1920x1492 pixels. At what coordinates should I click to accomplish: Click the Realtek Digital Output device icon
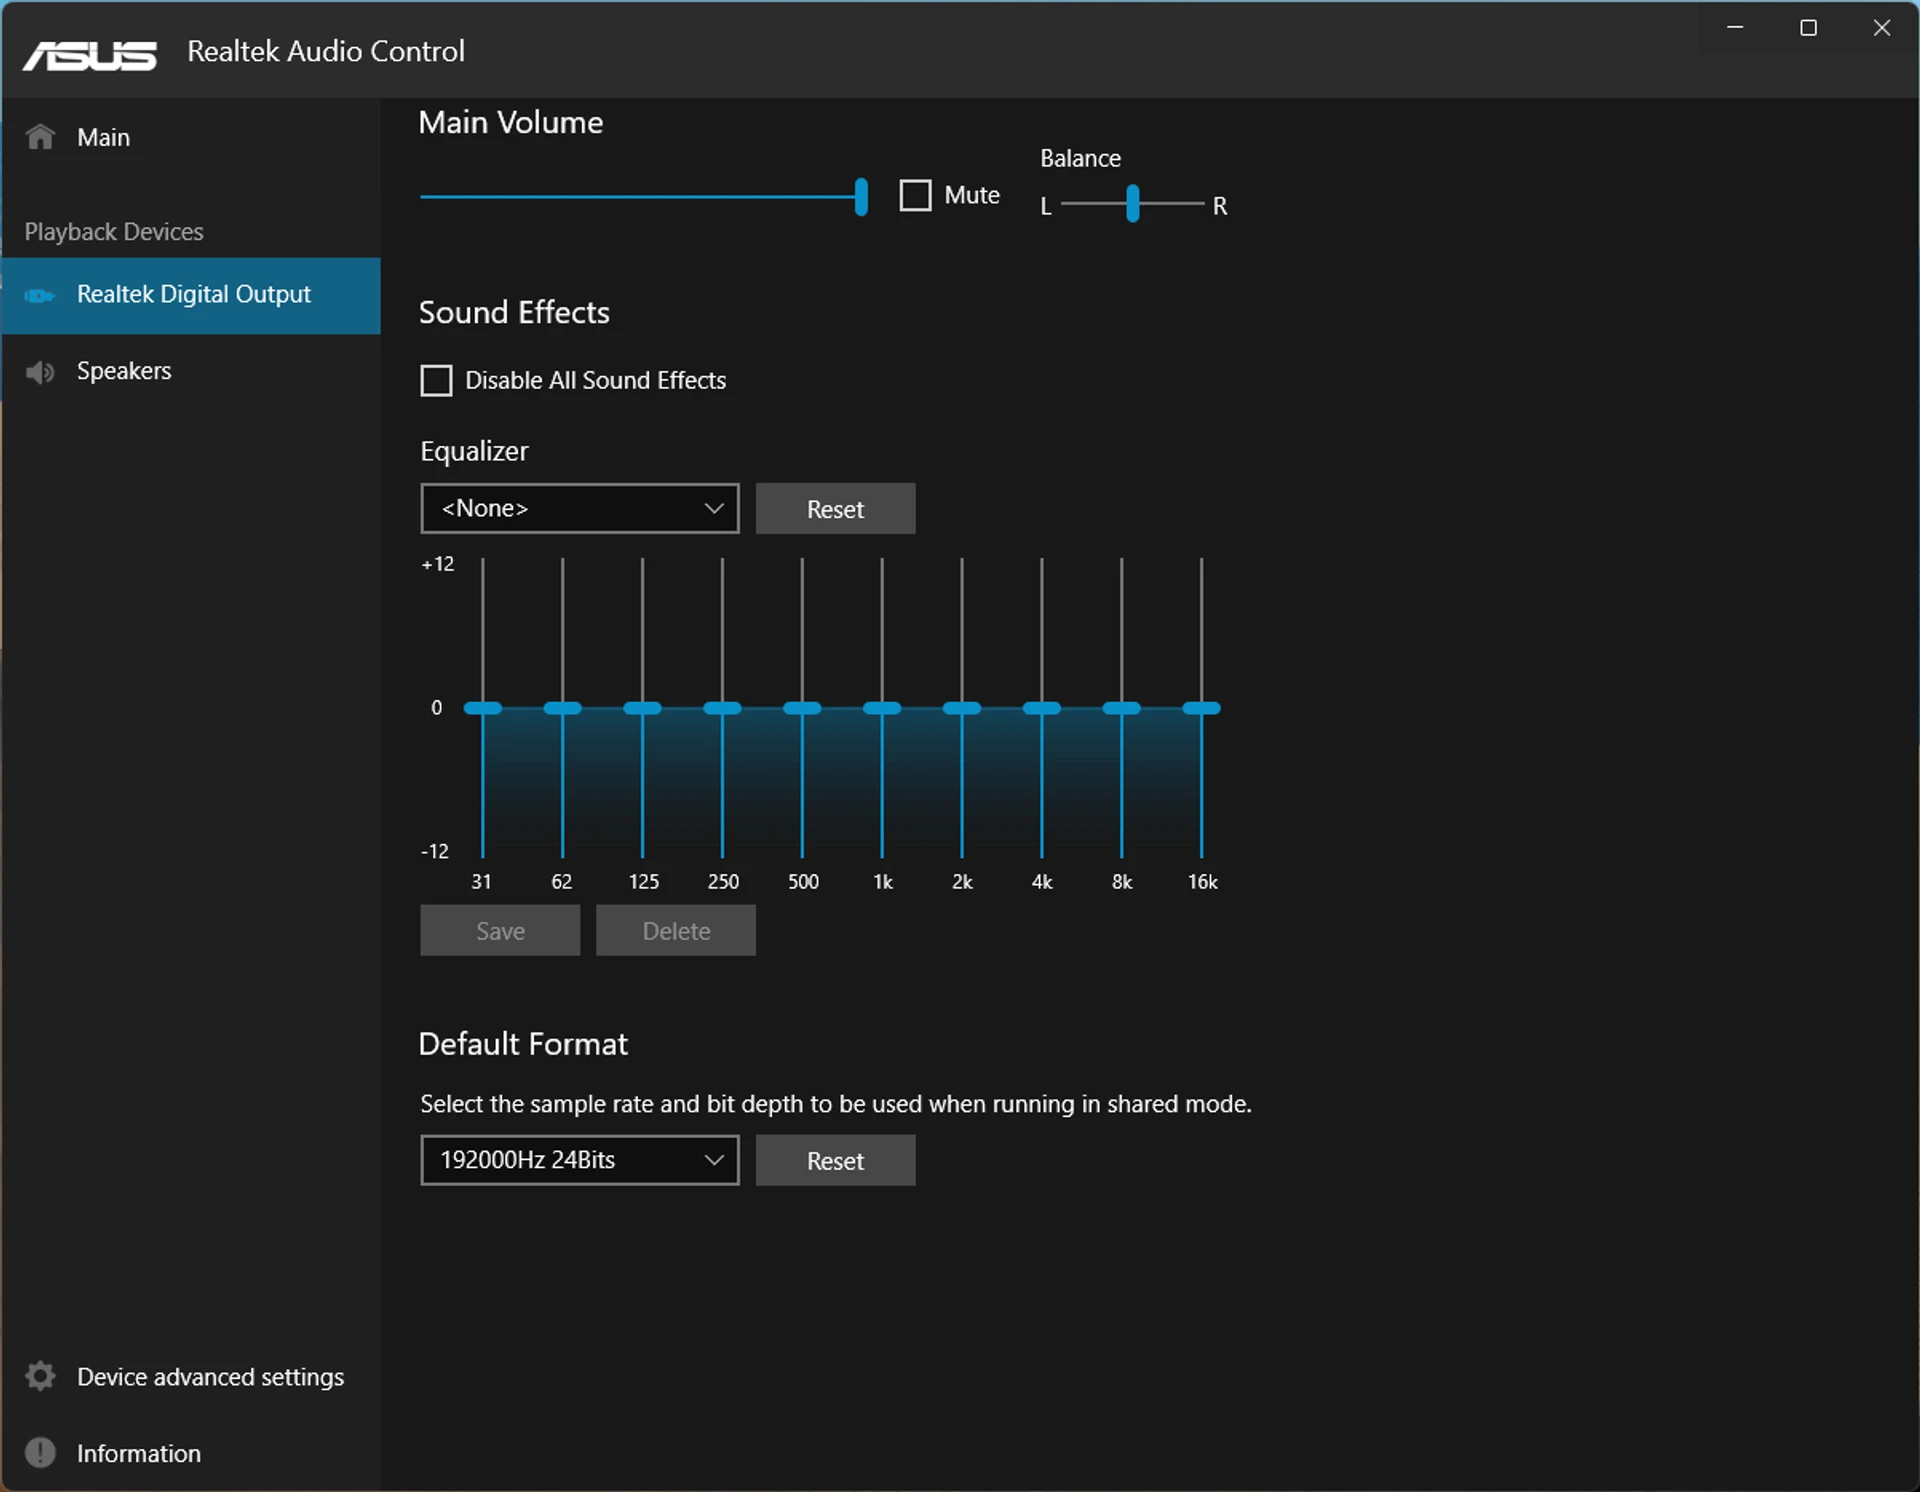(x=40, y=295)
